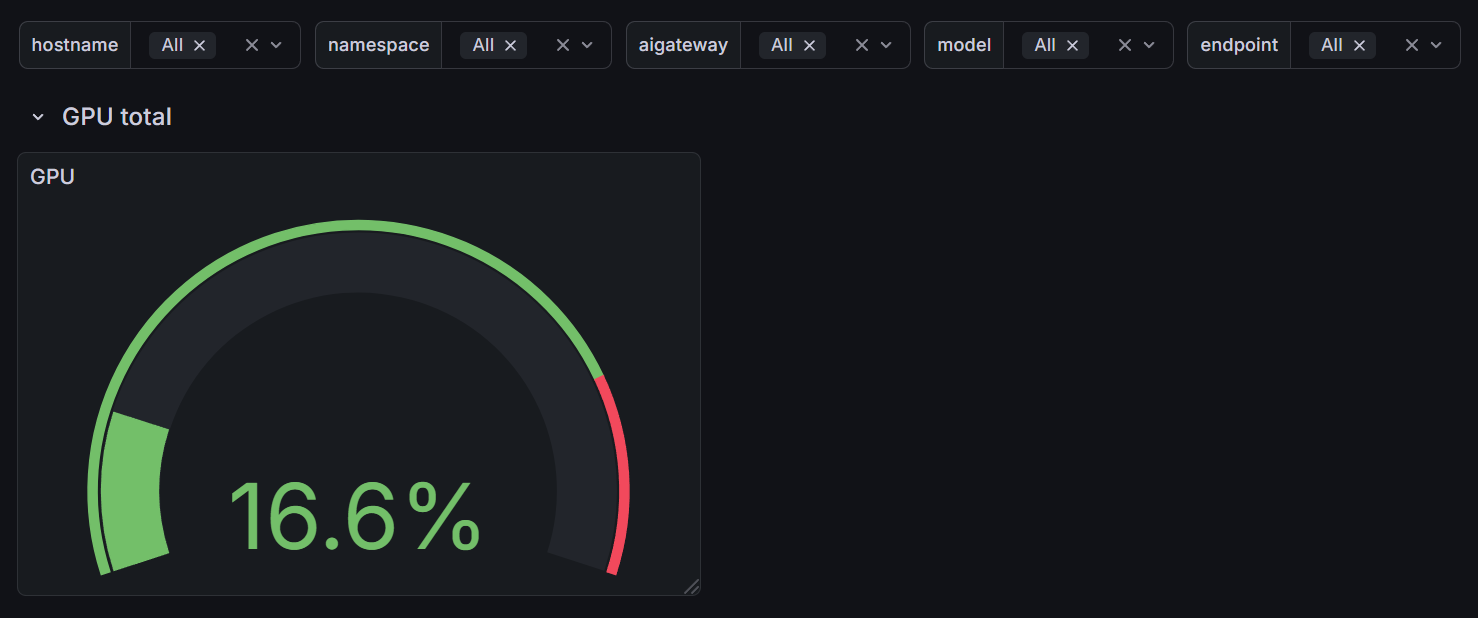This screenshot has width=1478, height=618.
Task: Open the hostname variable dropdown
Action: (x=277, y=45)
